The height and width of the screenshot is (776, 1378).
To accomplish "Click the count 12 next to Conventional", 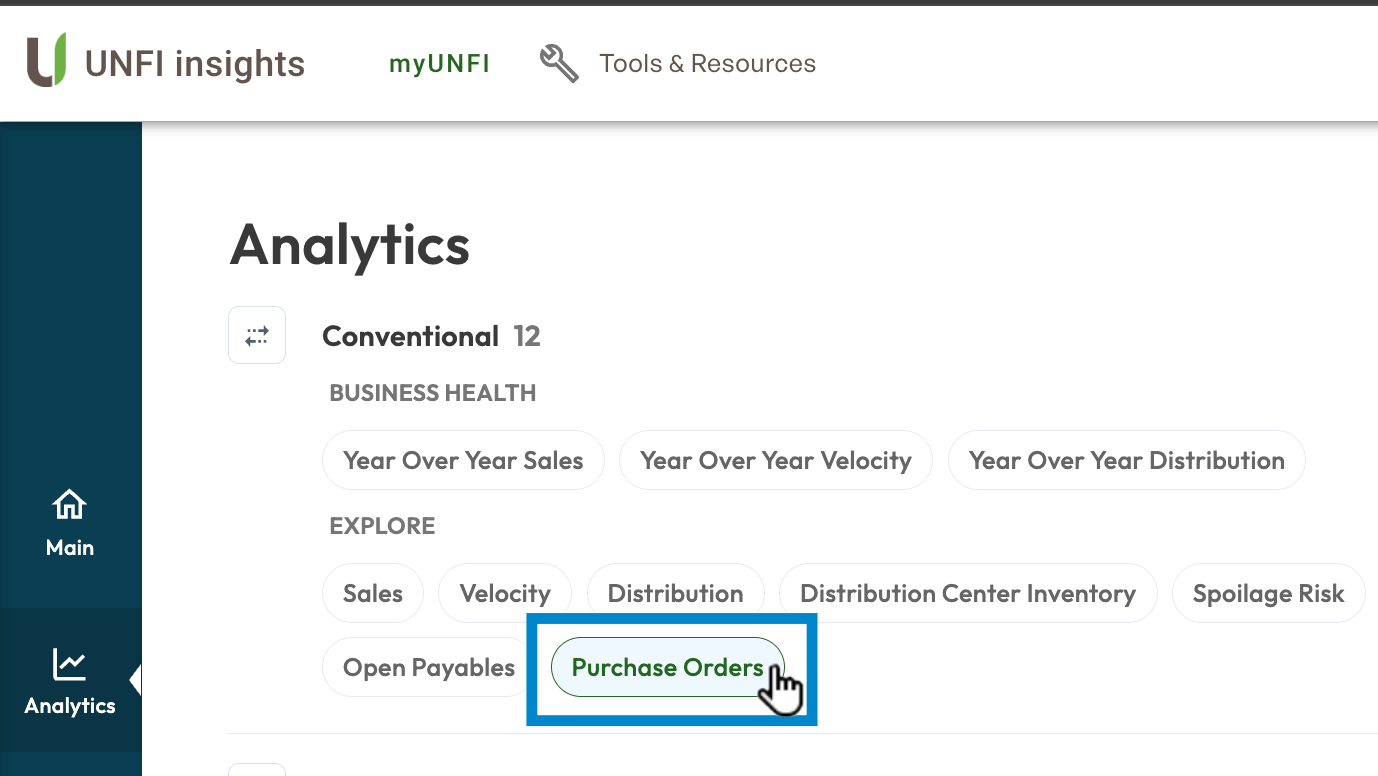I will 527,336.
